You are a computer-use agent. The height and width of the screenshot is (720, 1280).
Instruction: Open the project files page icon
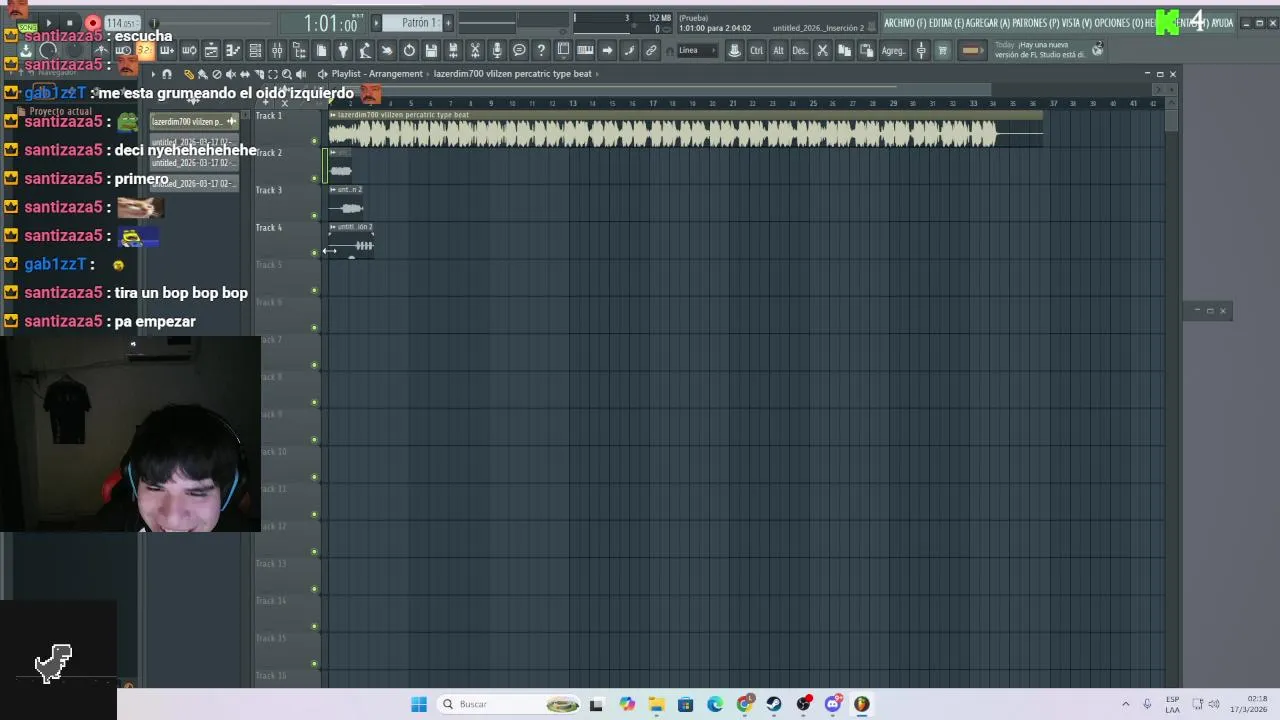point(321,50)
